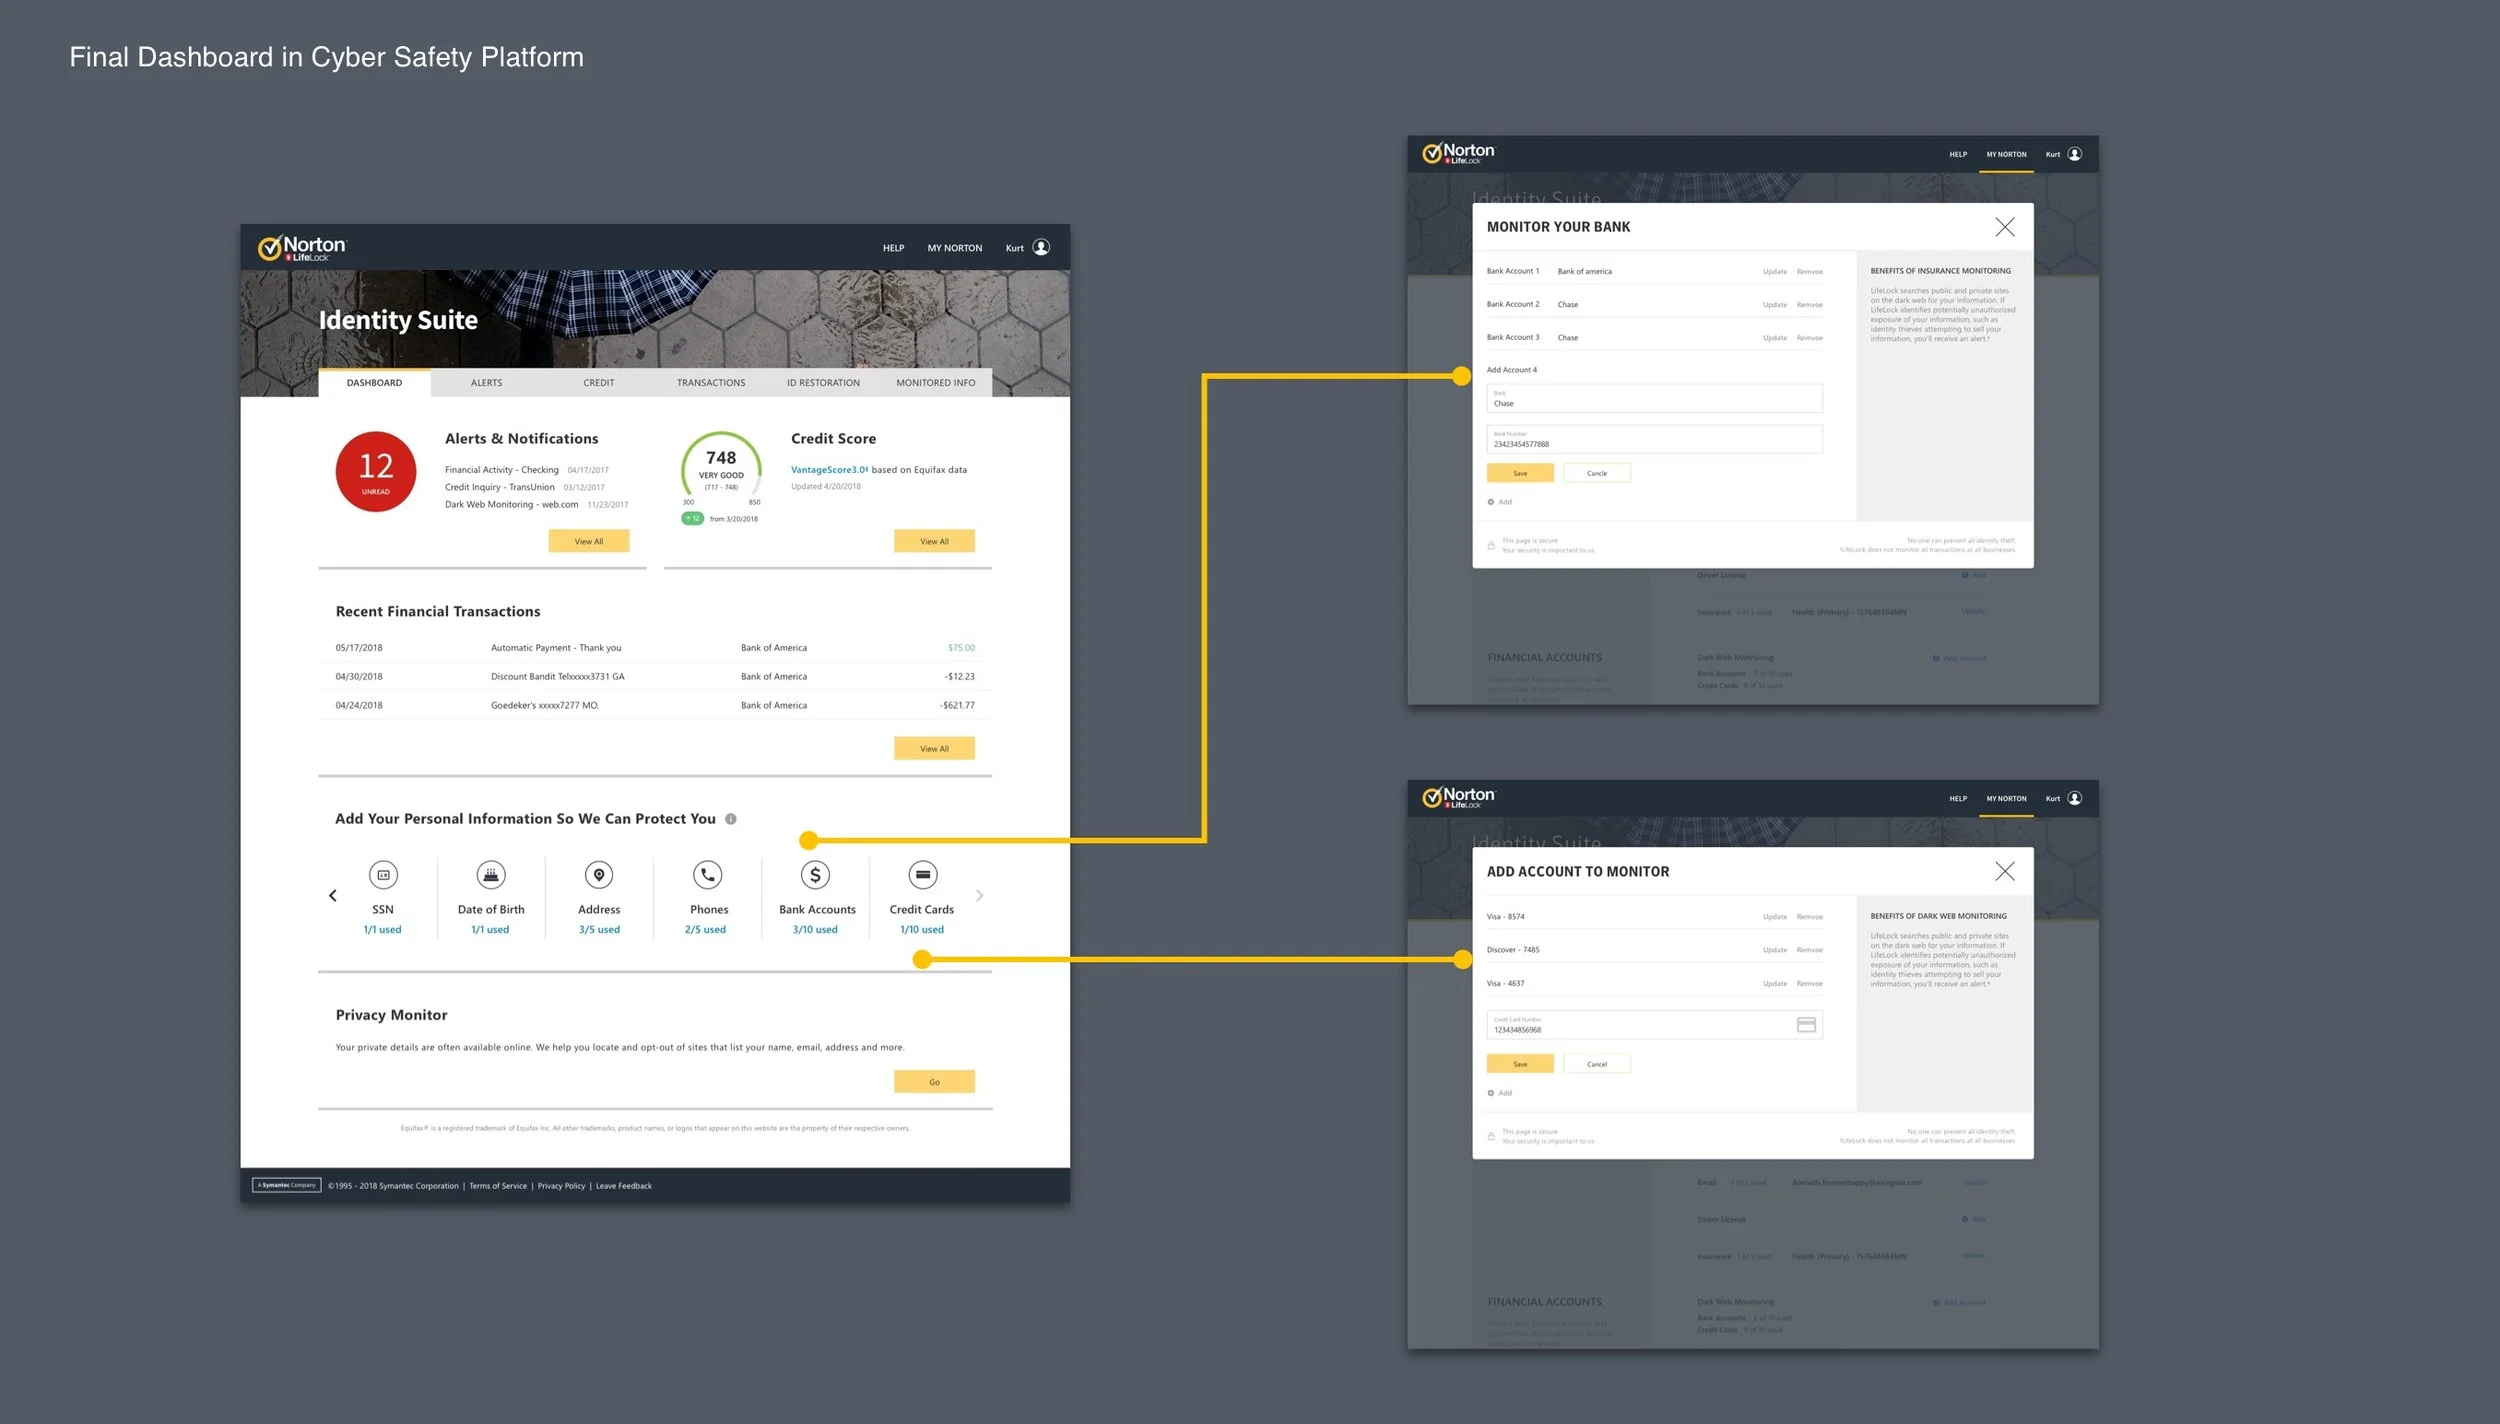The image size is (2500, 1424).
Task: Close the Monitor Your Bank dialog with the X
Action: coord(2005,227)
